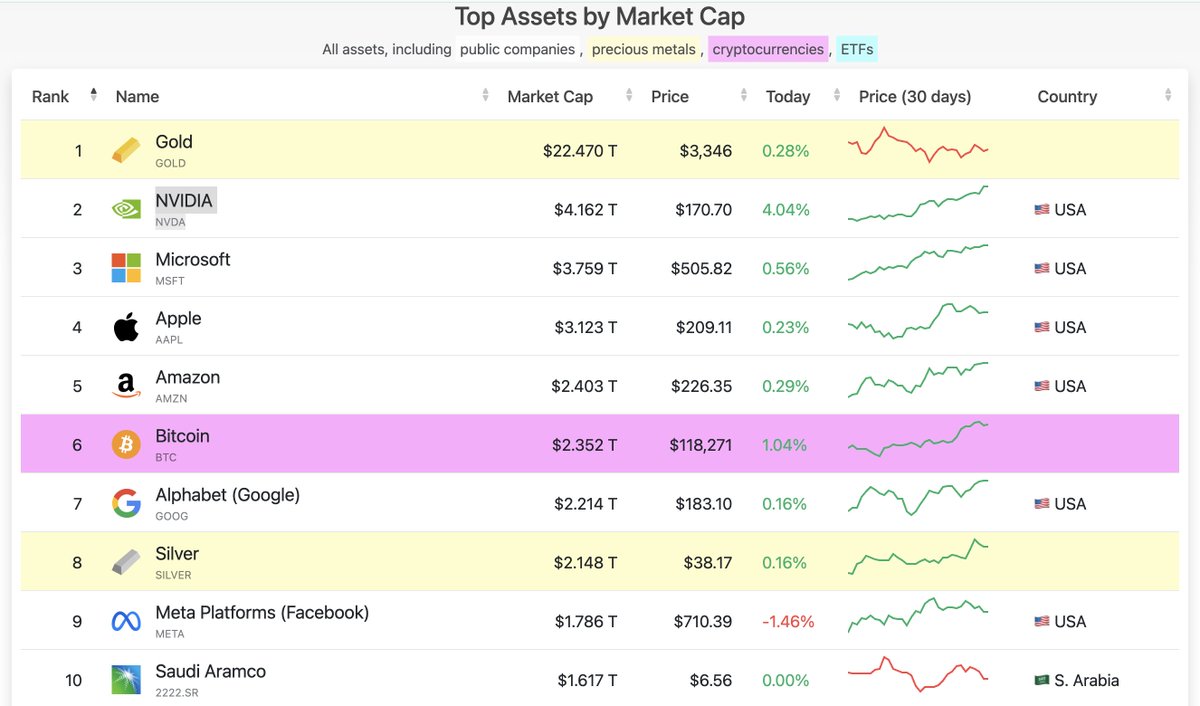Click the Apple logo icon

pos(126,327)
